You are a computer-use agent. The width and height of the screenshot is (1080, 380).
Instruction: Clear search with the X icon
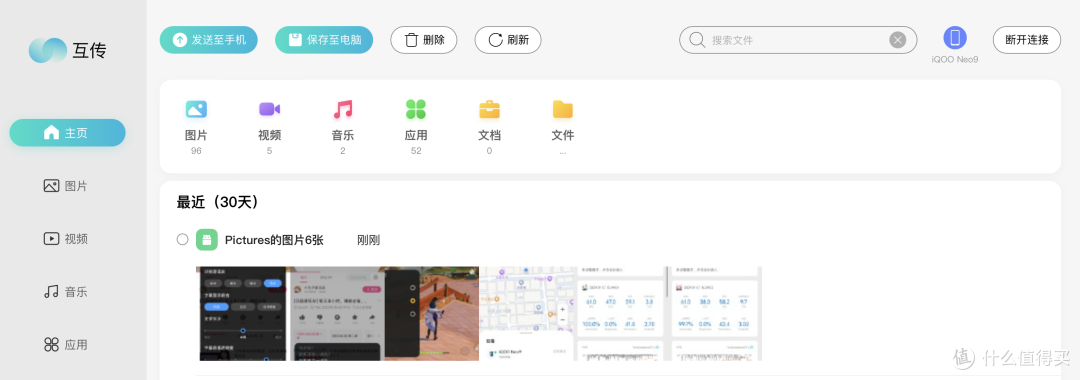[897, 40]
